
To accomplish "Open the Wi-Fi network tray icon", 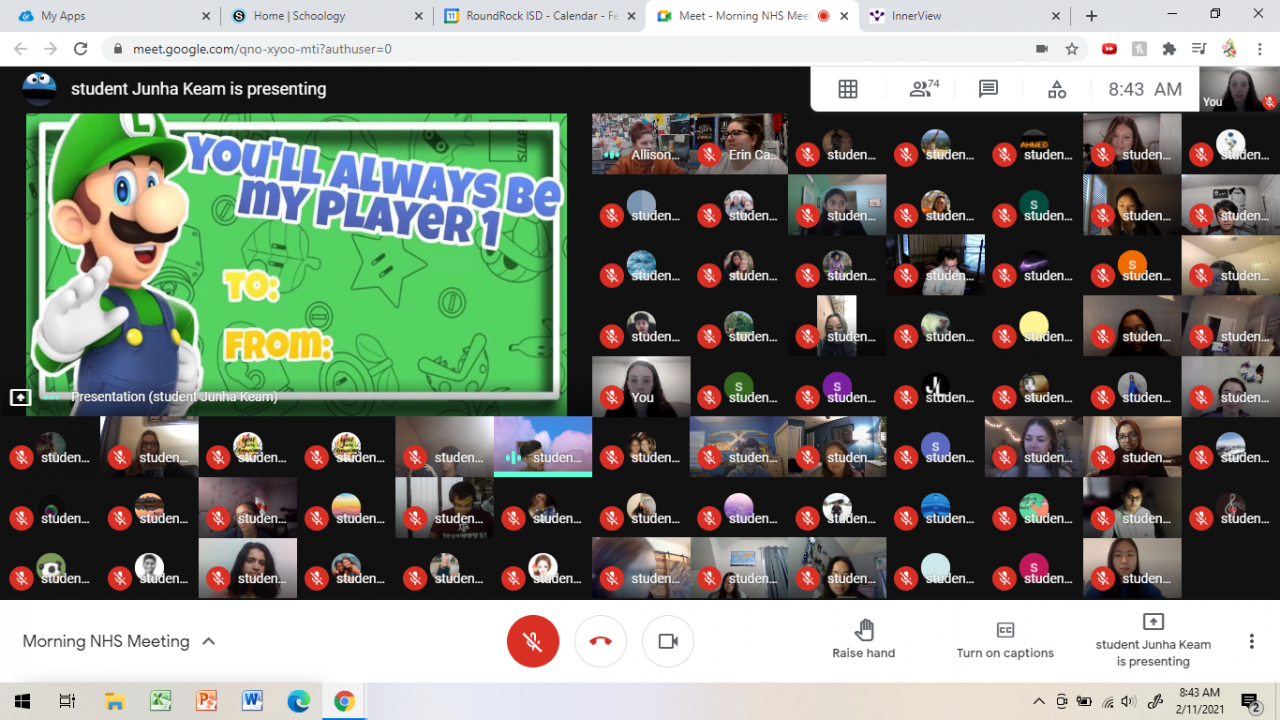I will [1108, 701].
